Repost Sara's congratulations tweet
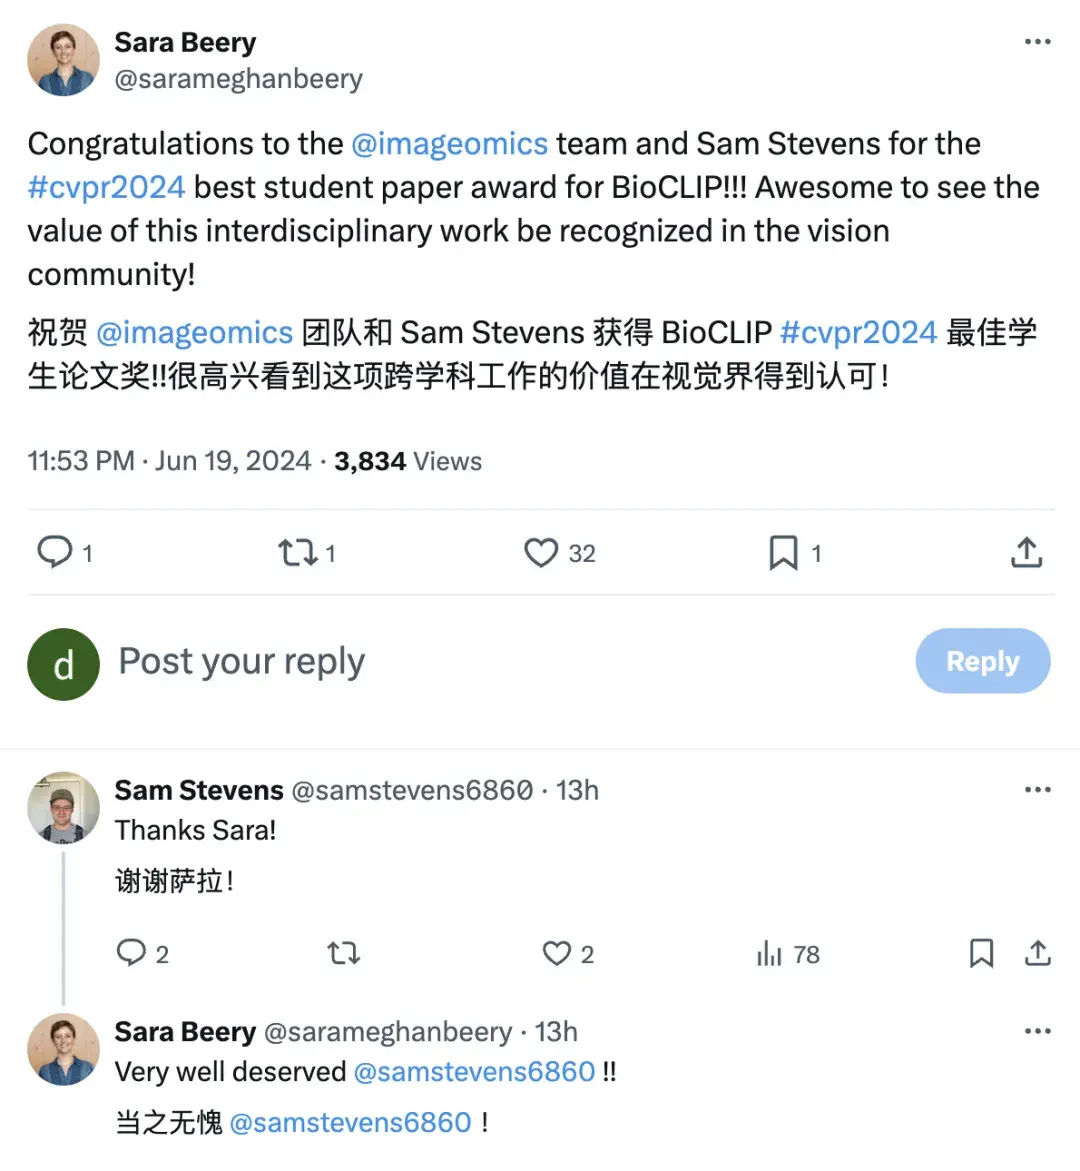The image size is (1080, 1171). 295,551
